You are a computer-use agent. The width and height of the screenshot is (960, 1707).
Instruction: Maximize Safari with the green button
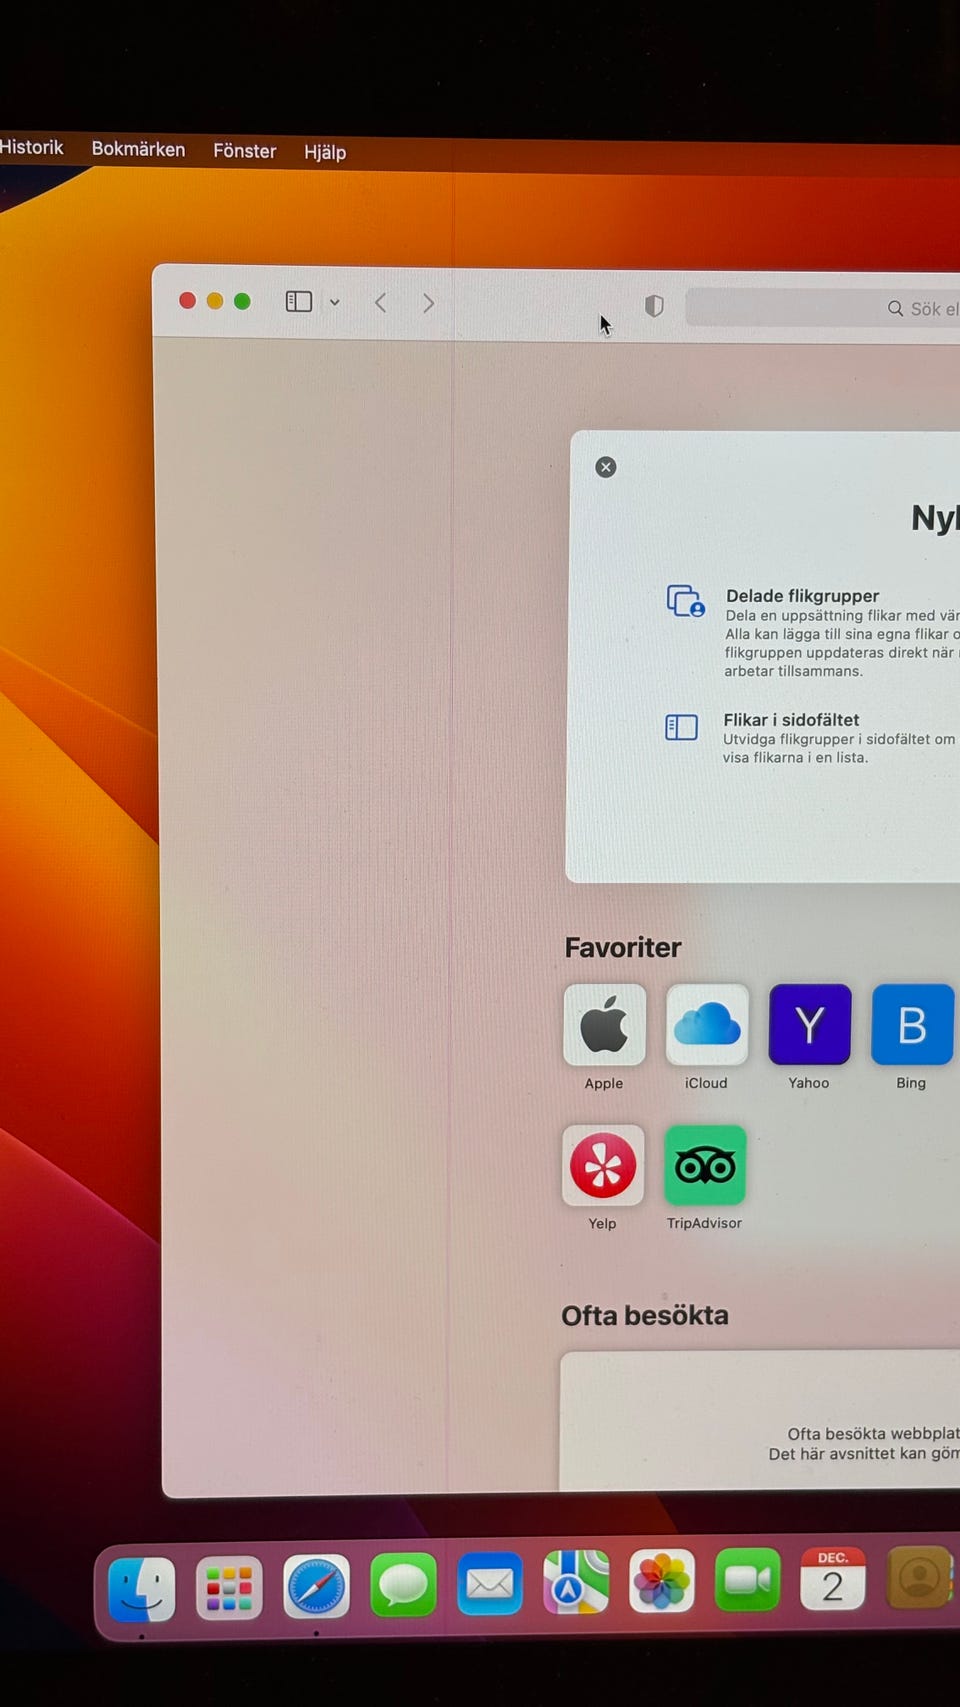click(x=242, y=301)
